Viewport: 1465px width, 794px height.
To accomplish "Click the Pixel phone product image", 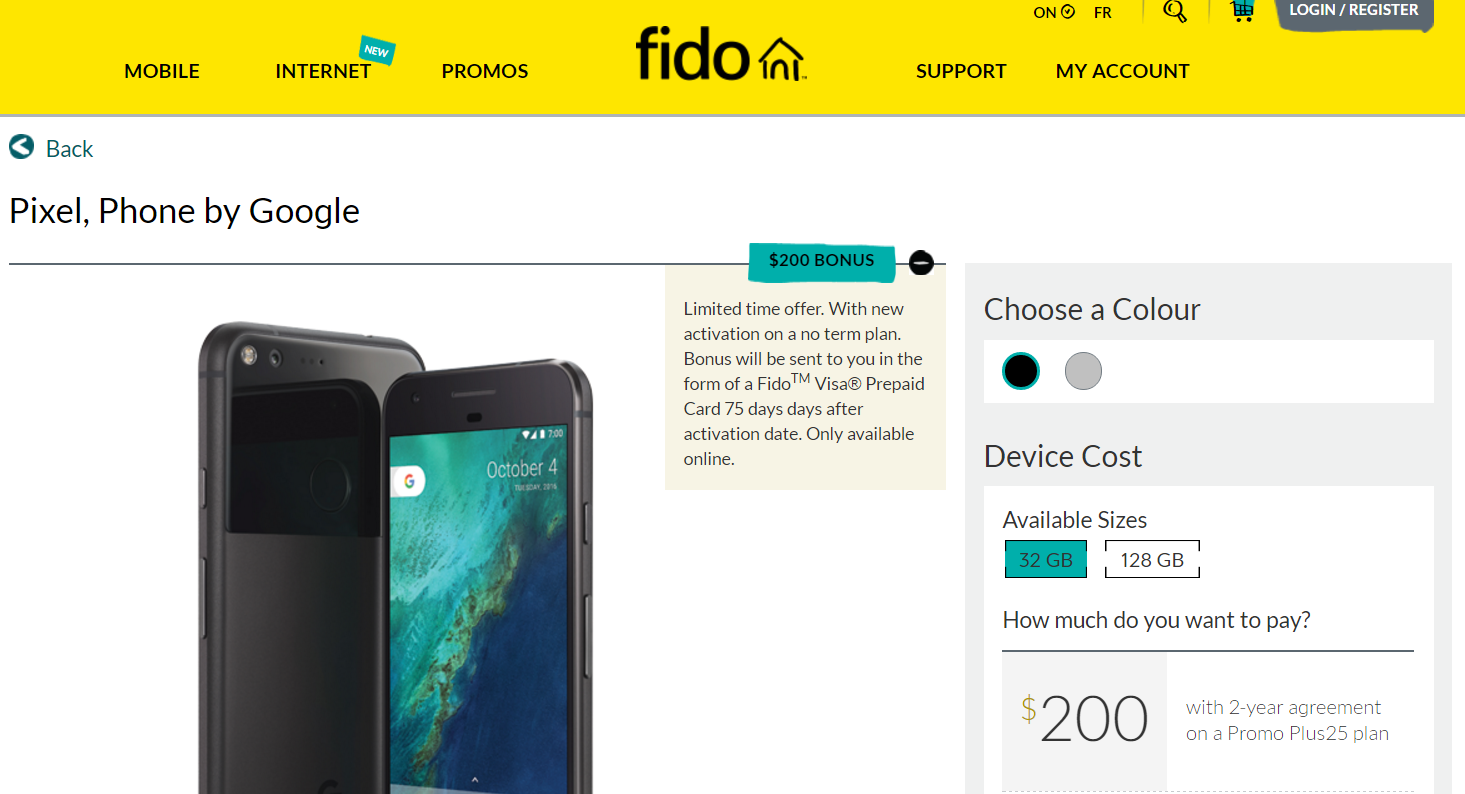I will click(x=395, y=557).
